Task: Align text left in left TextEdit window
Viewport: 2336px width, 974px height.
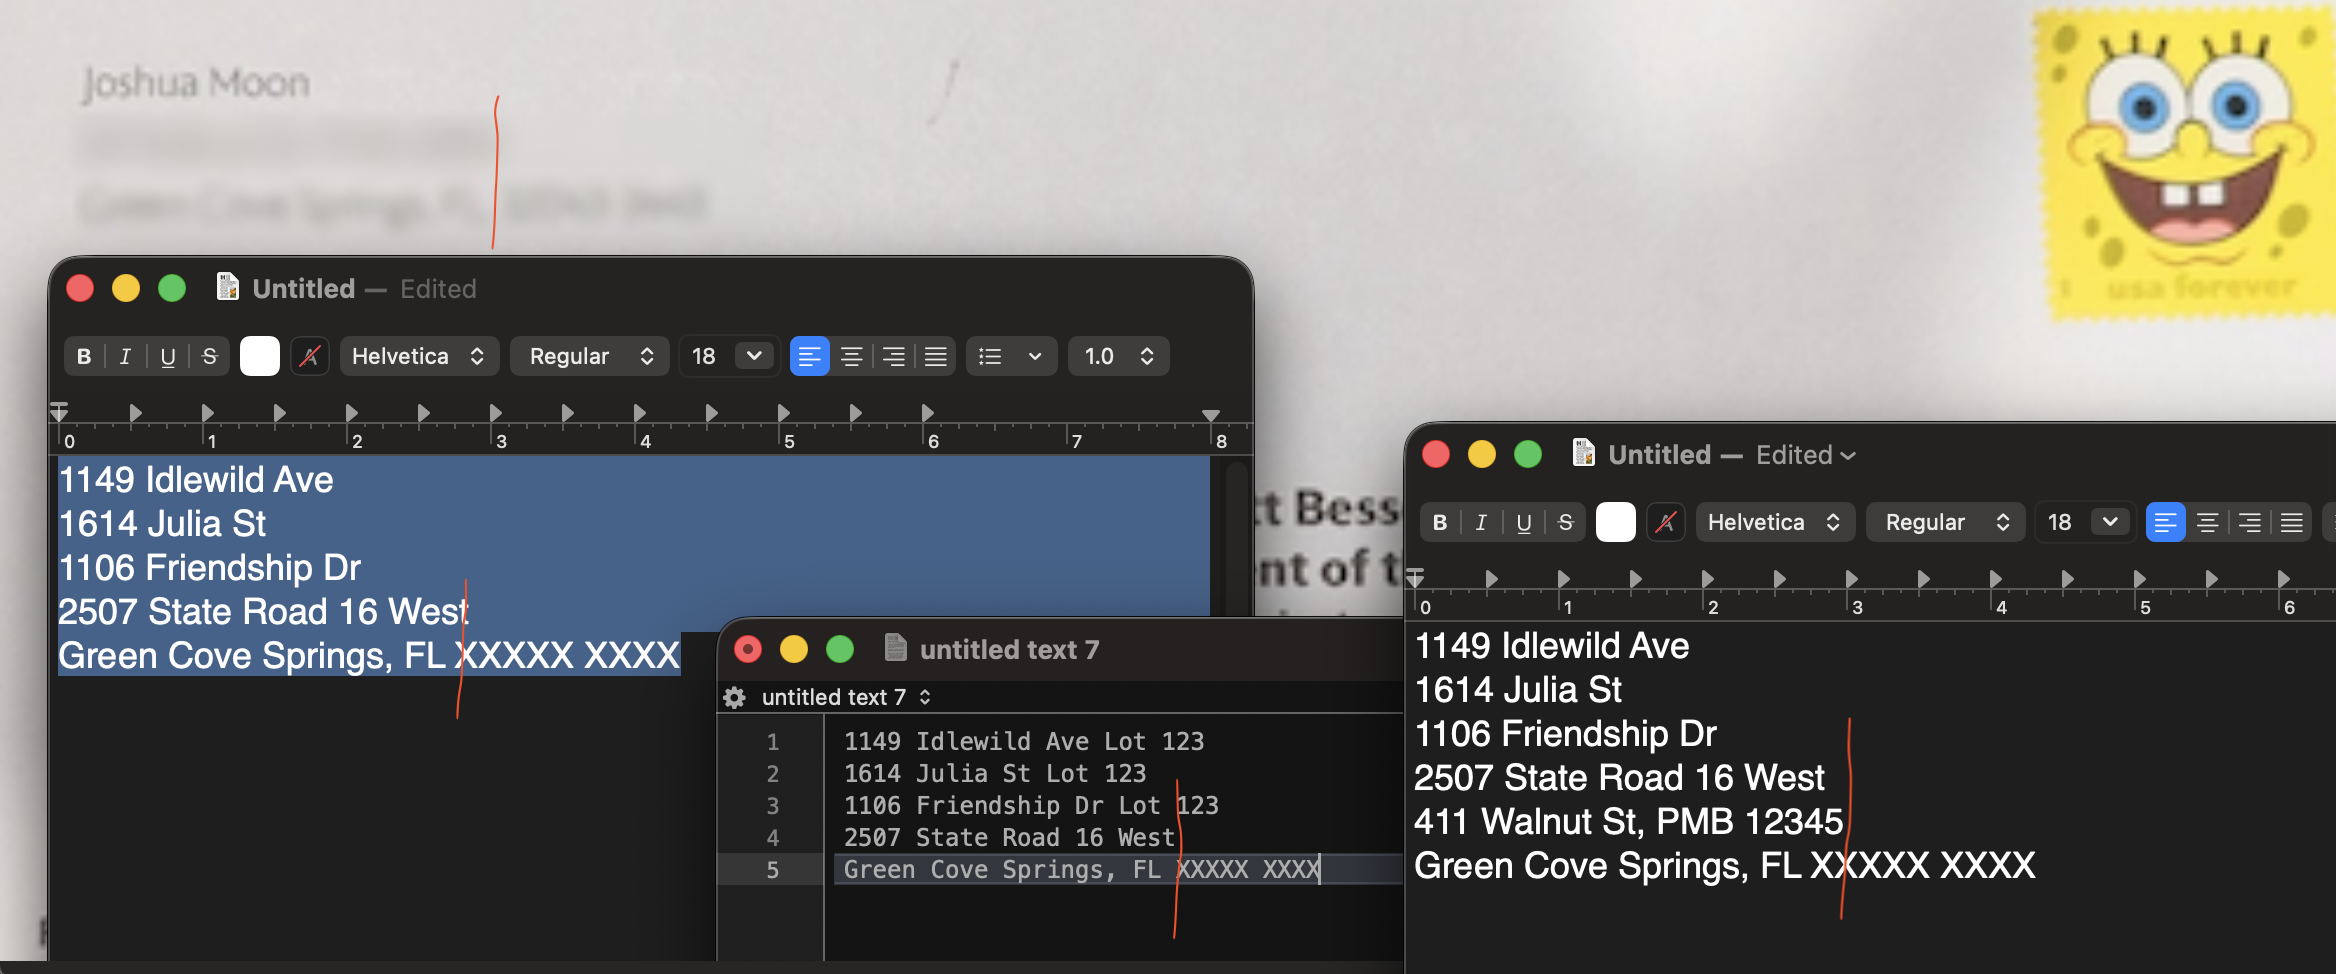Action: (x=810, y=357)
